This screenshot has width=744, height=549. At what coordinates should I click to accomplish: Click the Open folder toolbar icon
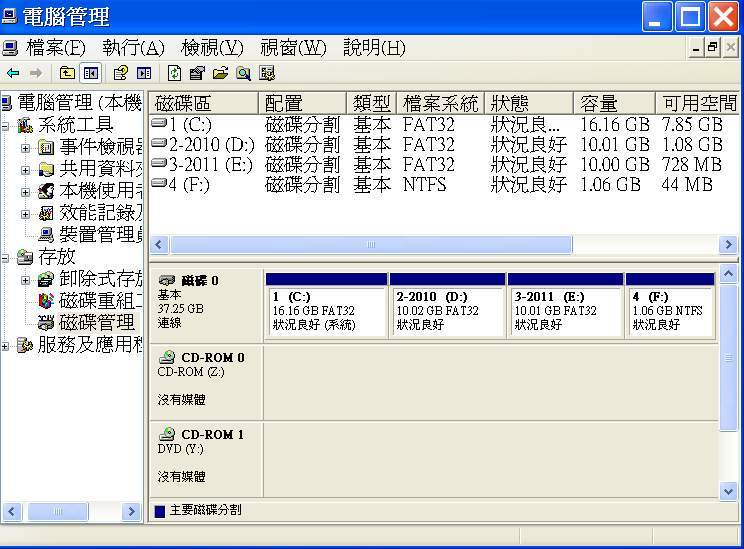tap(220, 73)
